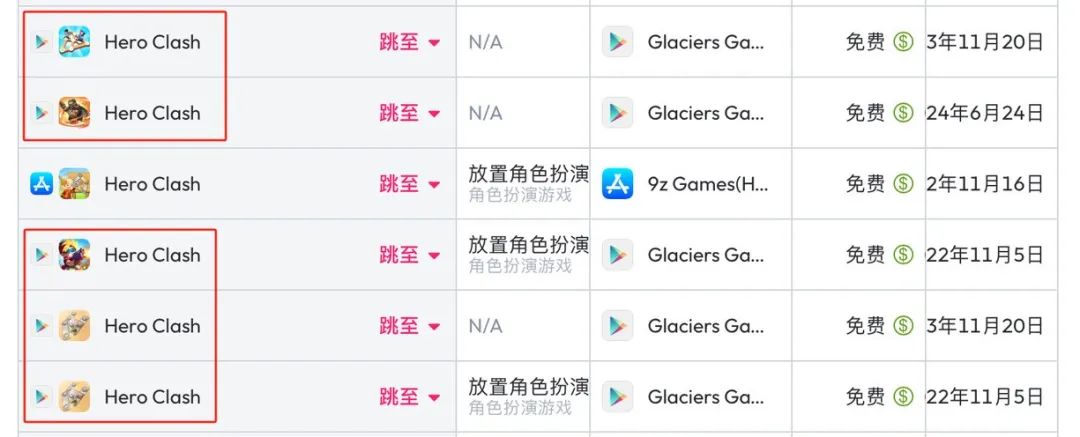Click the Glaciers Ga... publisher in the 24年6月24日 row
The image size is (1080, 437).
(x=705, y=113)
